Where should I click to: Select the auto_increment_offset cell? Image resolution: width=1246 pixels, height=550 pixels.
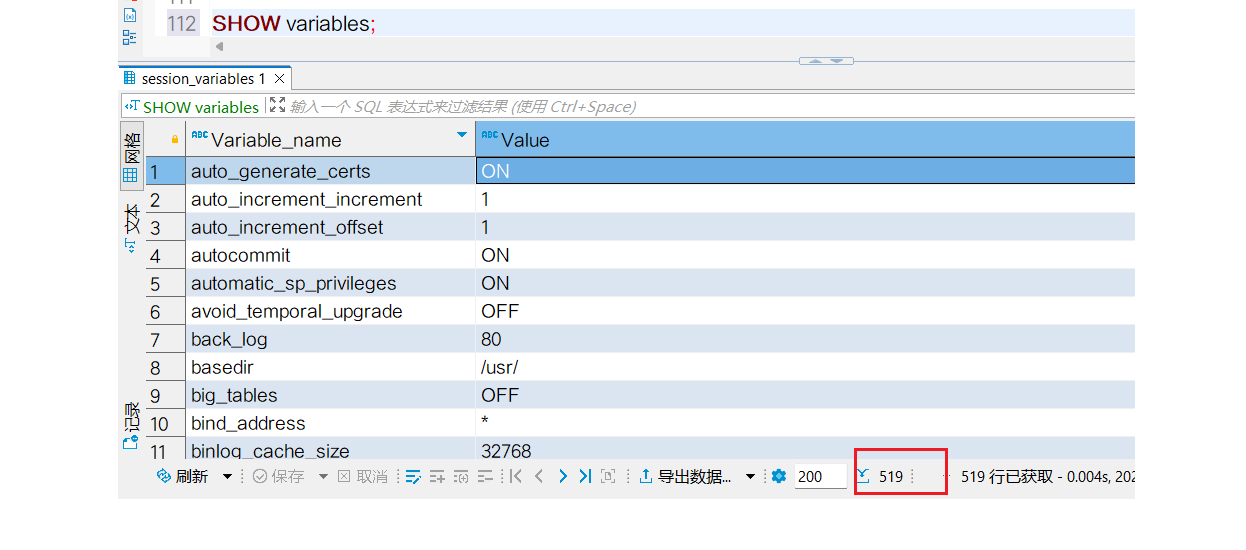pos(330,227)
